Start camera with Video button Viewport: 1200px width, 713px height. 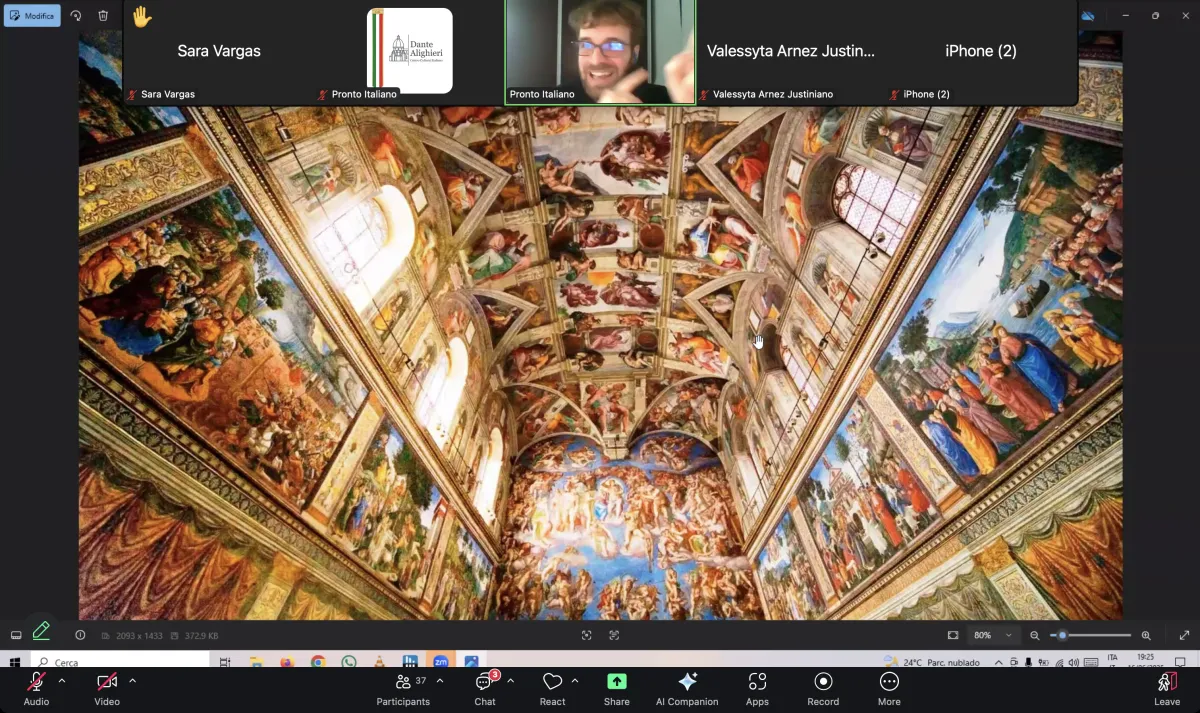tap(107, 688)
